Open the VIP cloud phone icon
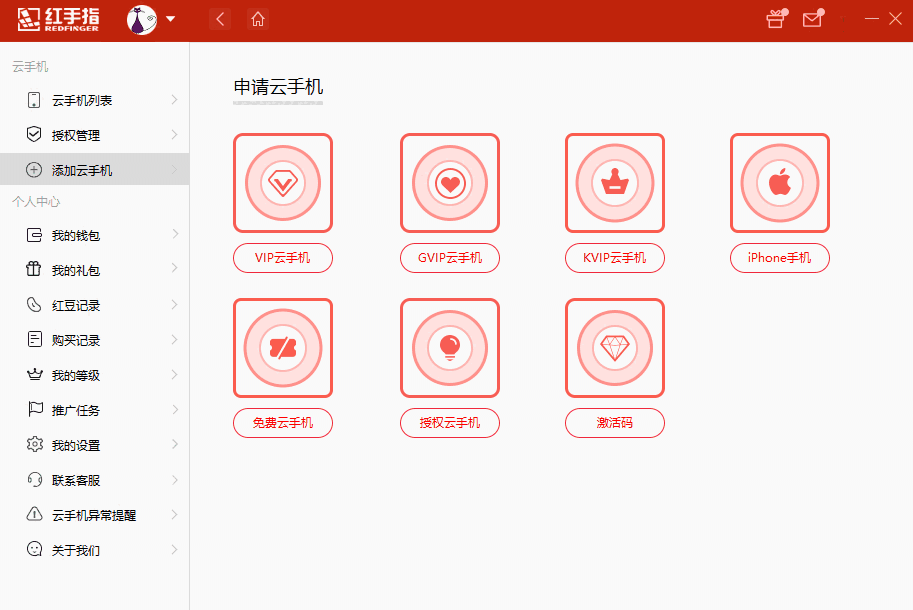This screenshot has height=610, width=913. pyautogui.click(x=283, y=183)
